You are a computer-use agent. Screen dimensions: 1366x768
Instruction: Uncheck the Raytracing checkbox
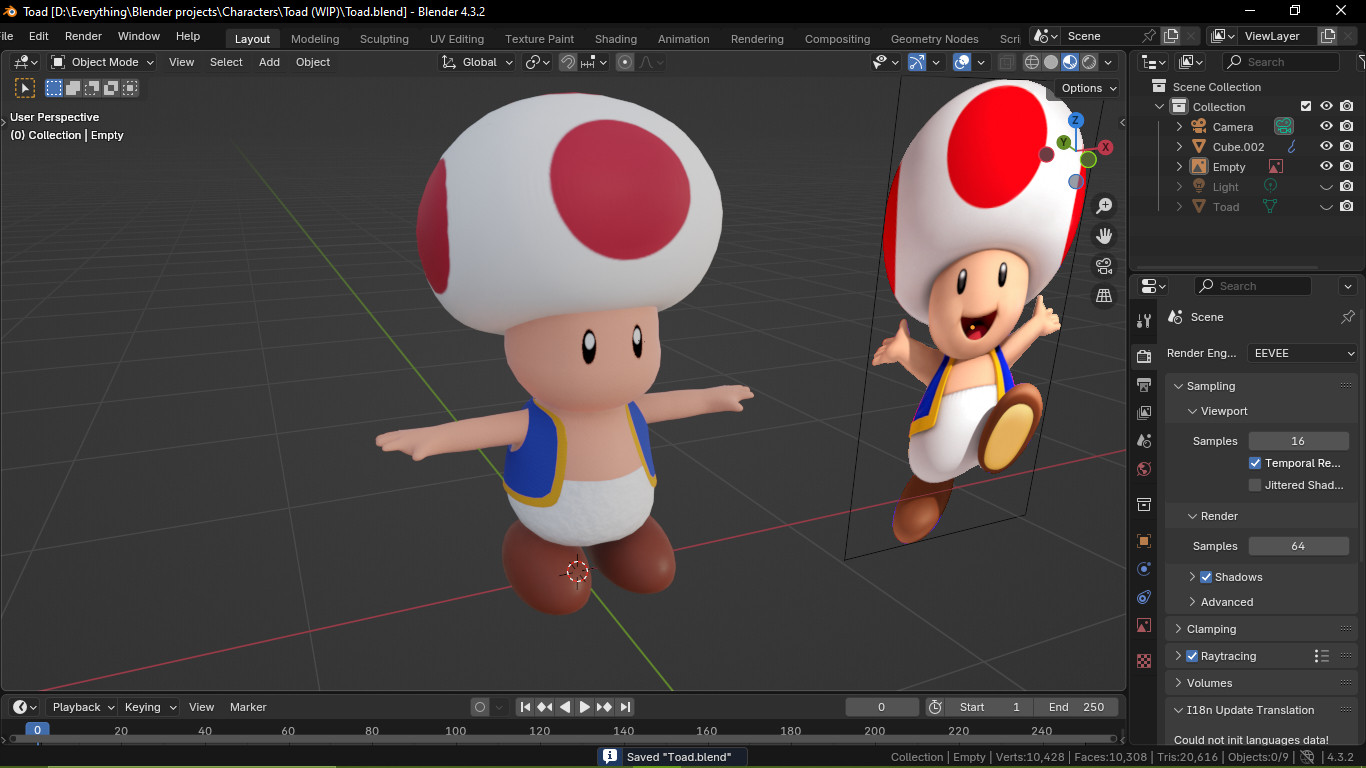(1192, 656)
